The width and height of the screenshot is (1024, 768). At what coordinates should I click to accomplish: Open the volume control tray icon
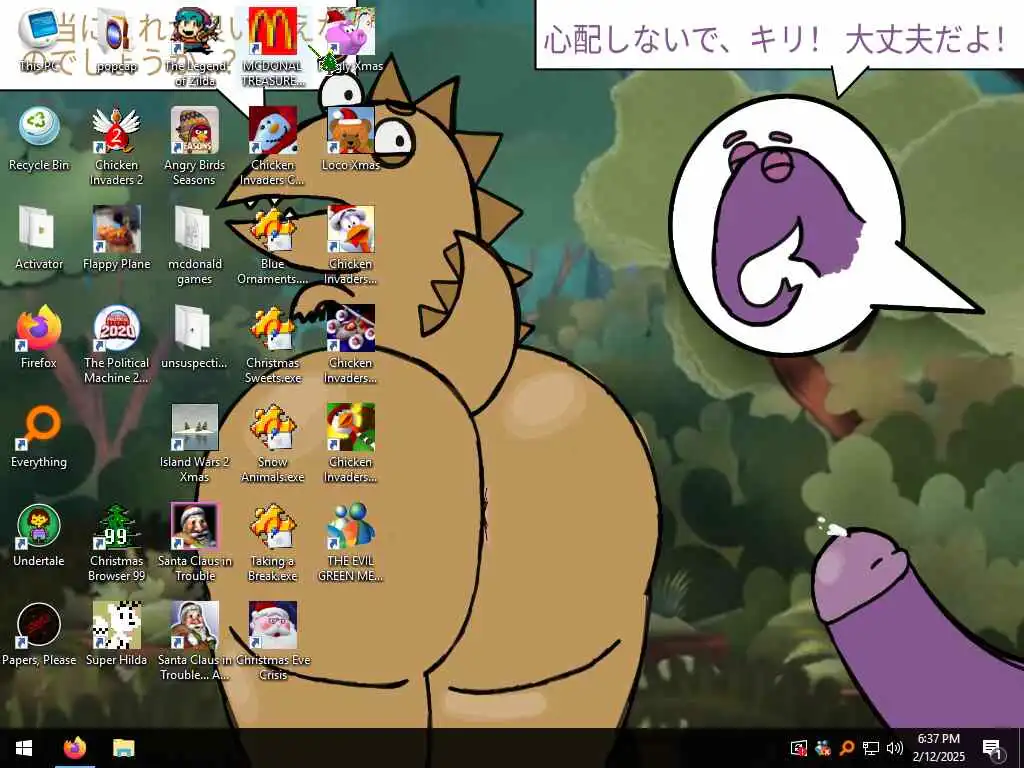[895, 748]
